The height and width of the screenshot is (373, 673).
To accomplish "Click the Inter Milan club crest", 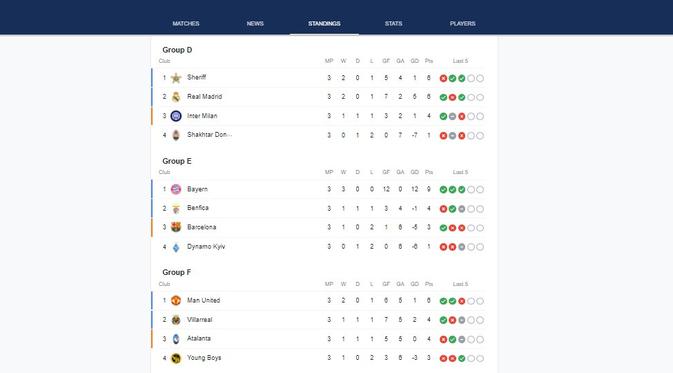I will [x=176, y=116].
